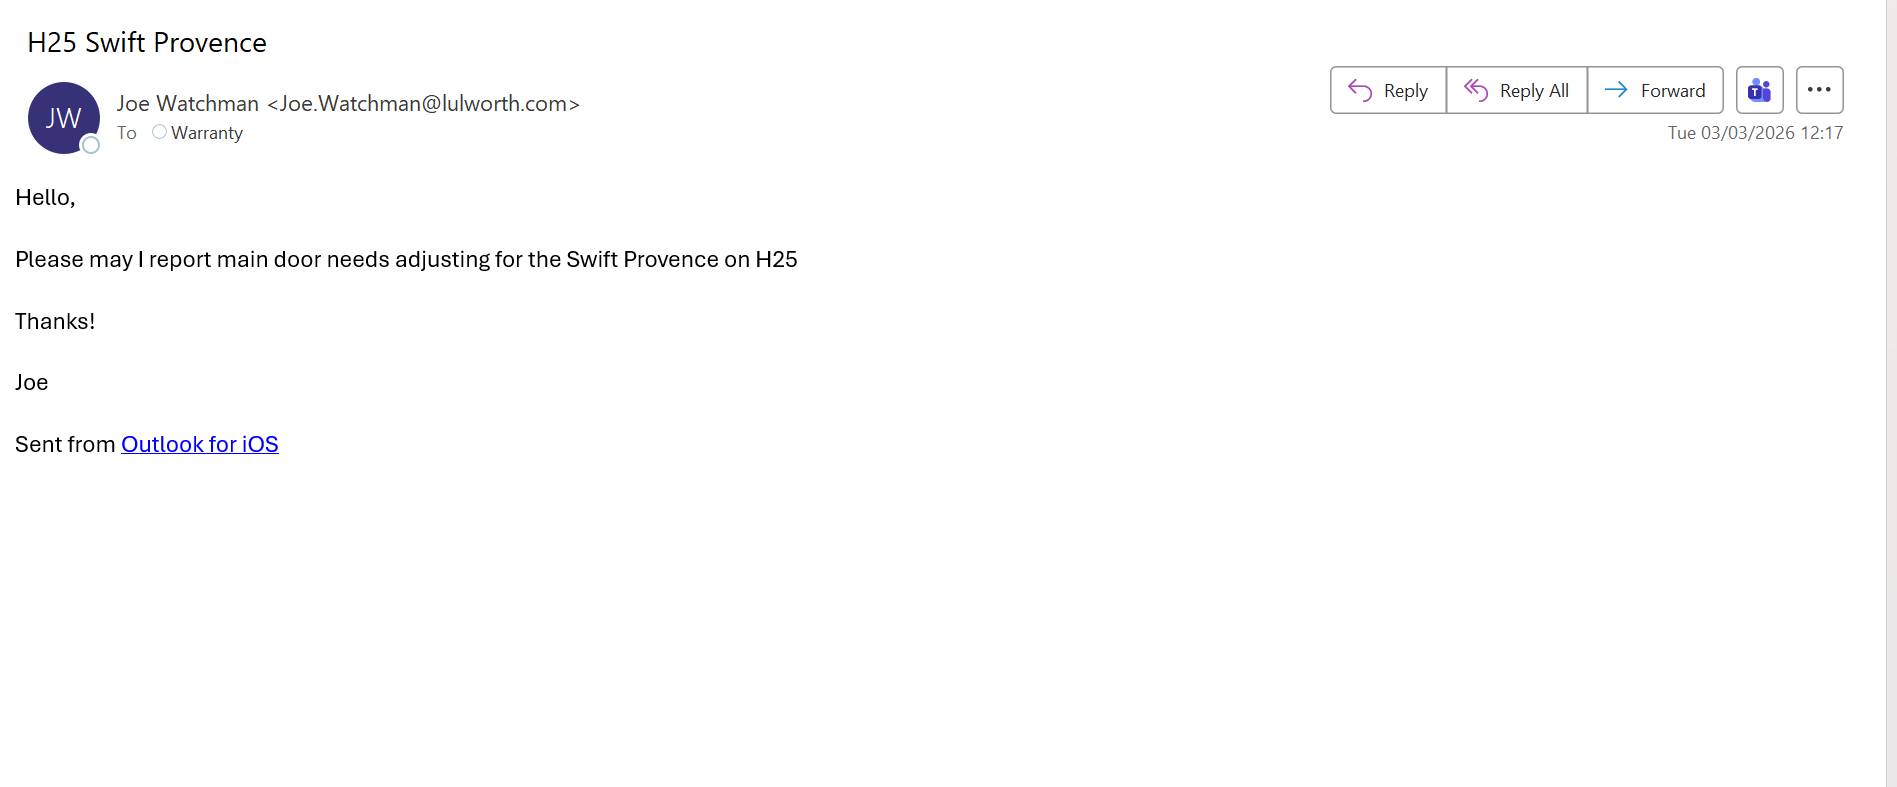Viewport: 1897px width, 787px height.
Task: Click the subject line H25 Swift Provence
Action: pos(147,43)
